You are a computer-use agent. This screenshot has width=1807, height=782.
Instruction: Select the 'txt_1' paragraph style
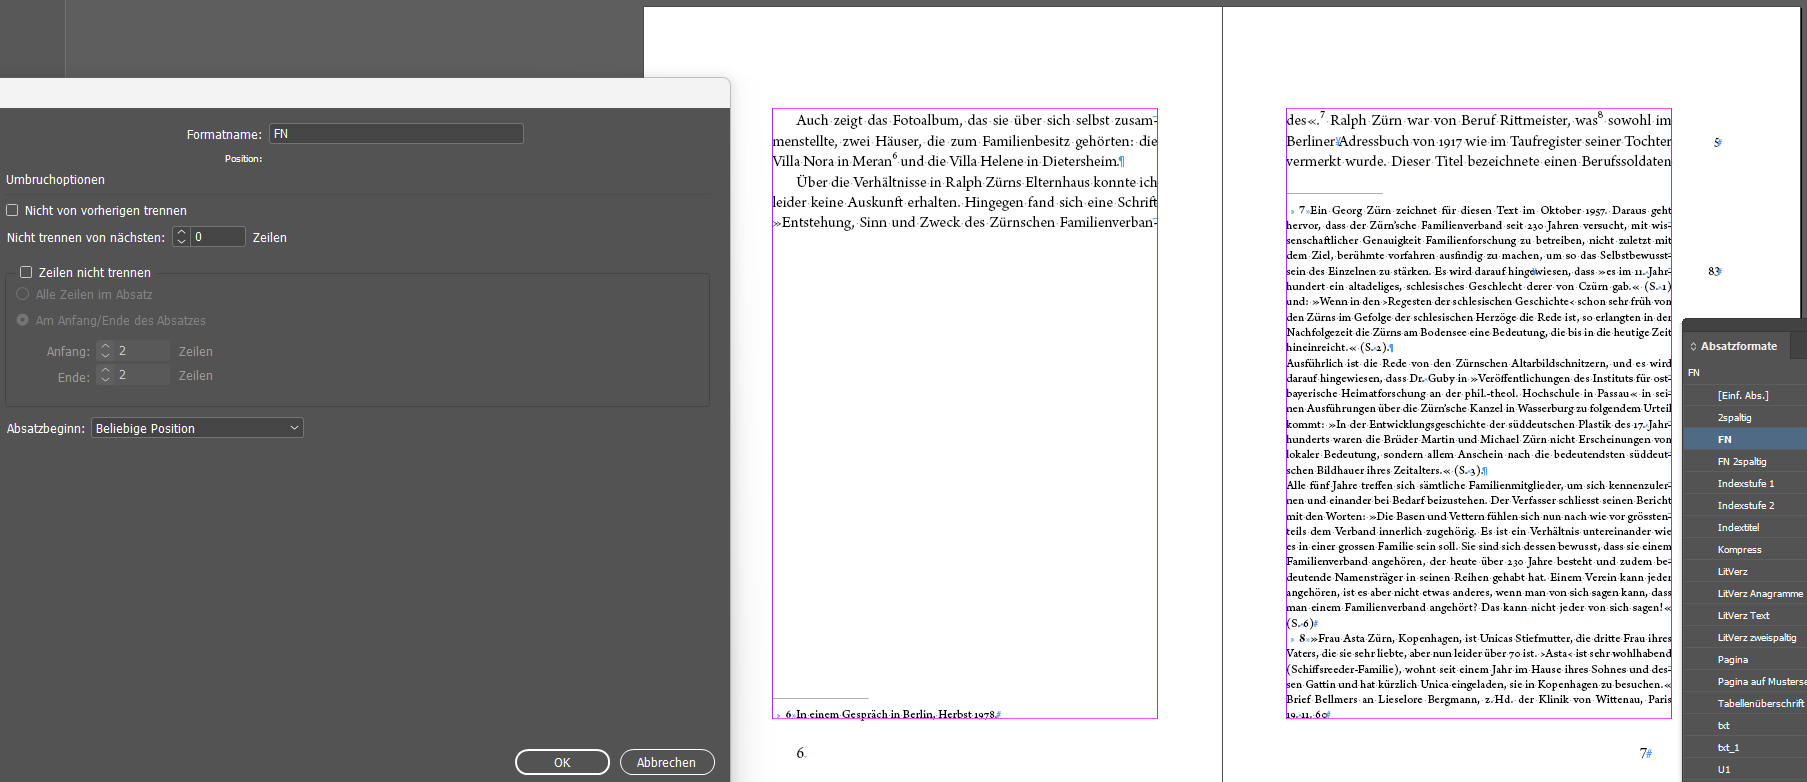click(1745, 747)
